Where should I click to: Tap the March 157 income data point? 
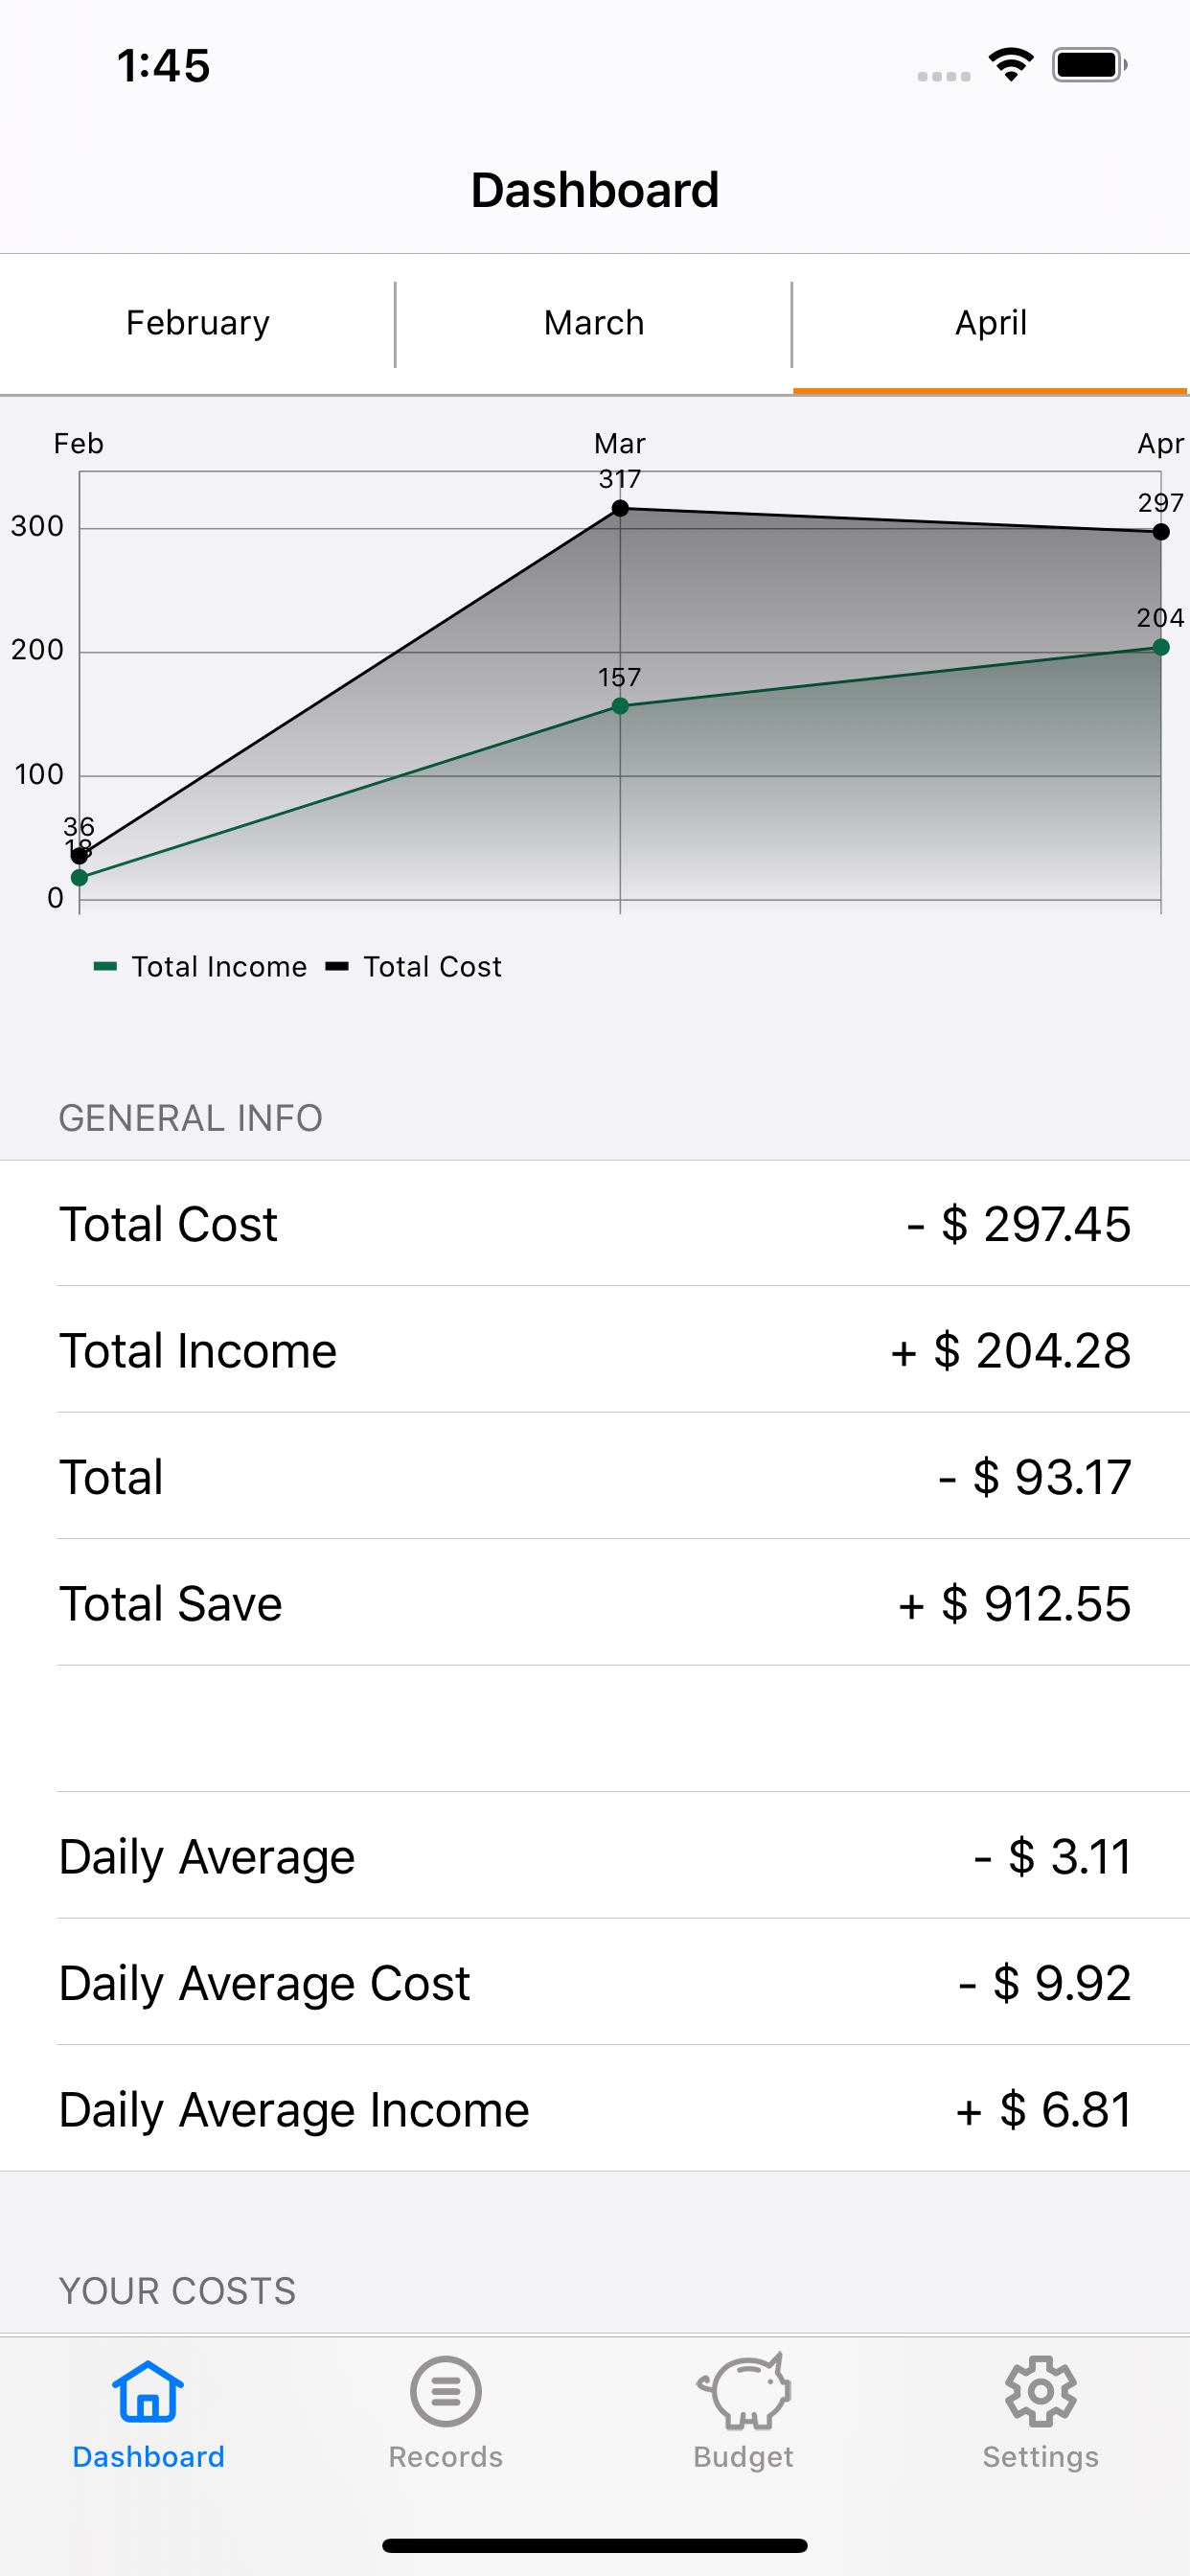point(620,706)
